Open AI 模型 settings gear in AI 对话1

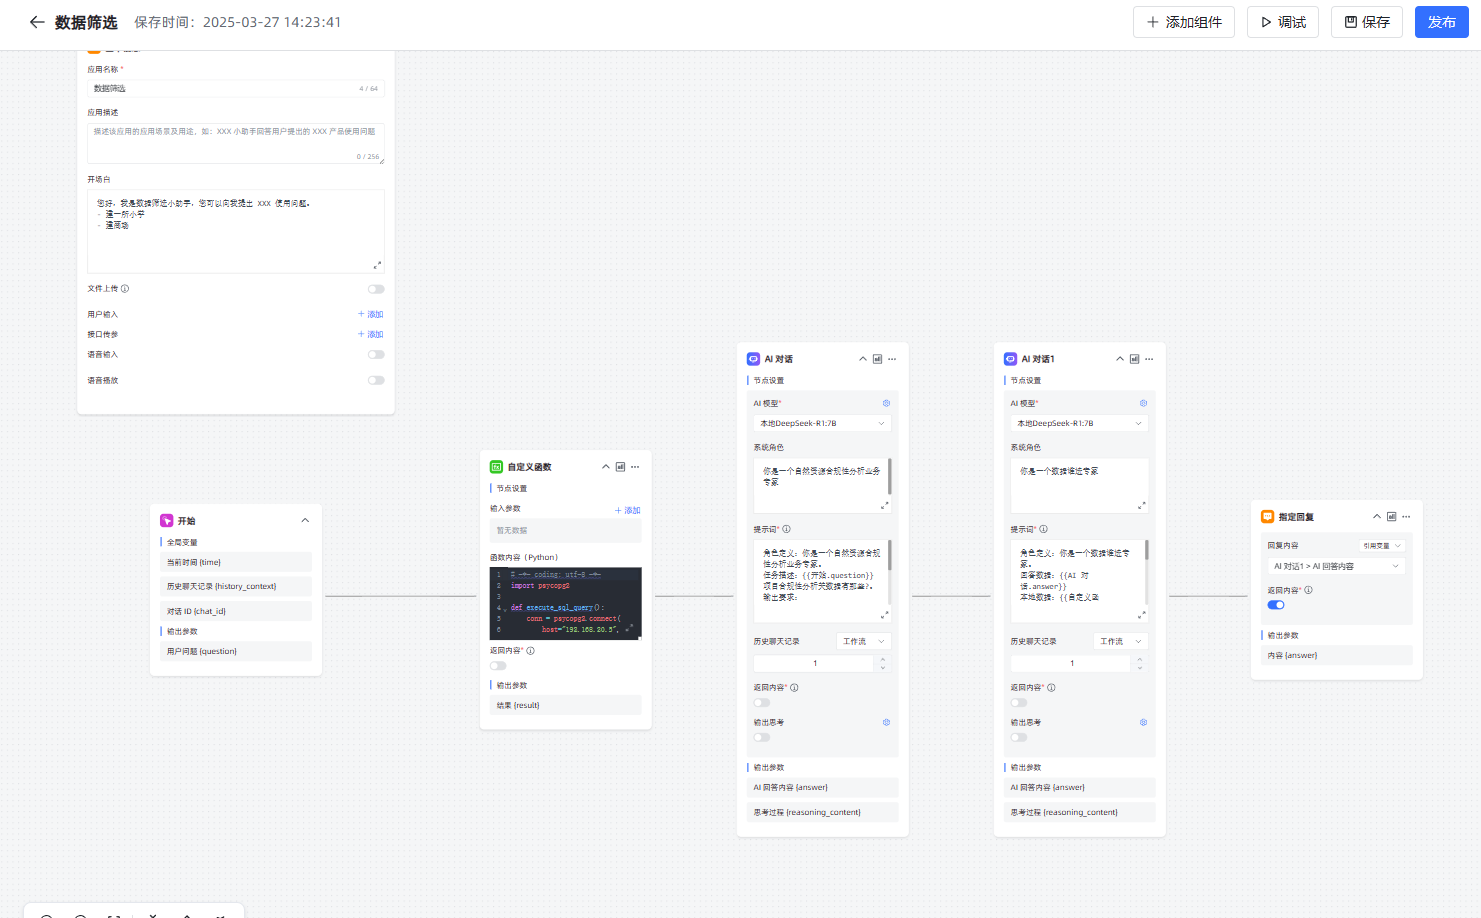click(1143, 403)
